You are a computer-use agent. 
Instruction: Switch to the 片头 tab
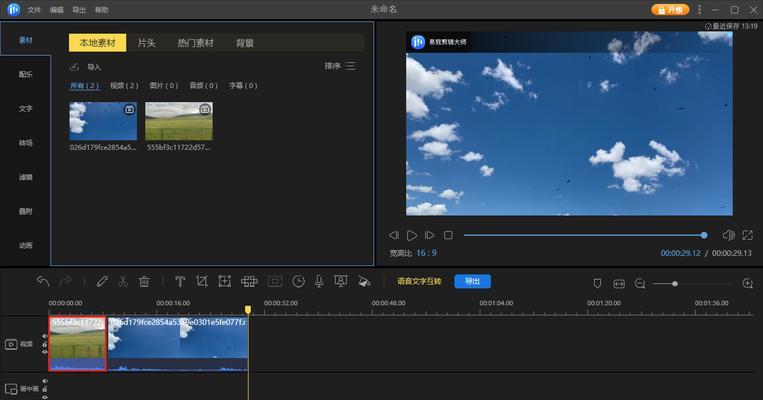pyautogui.click(x=146, y=43)
